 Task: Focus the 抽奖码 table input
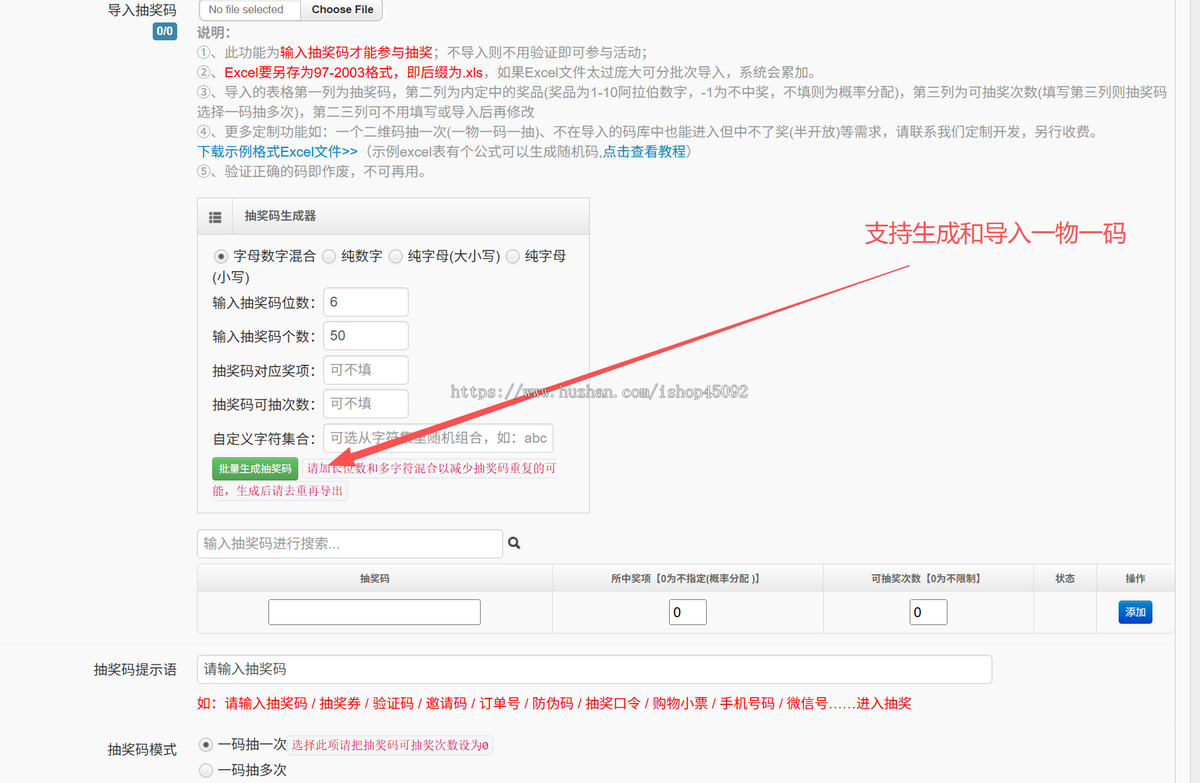(374, 612)
